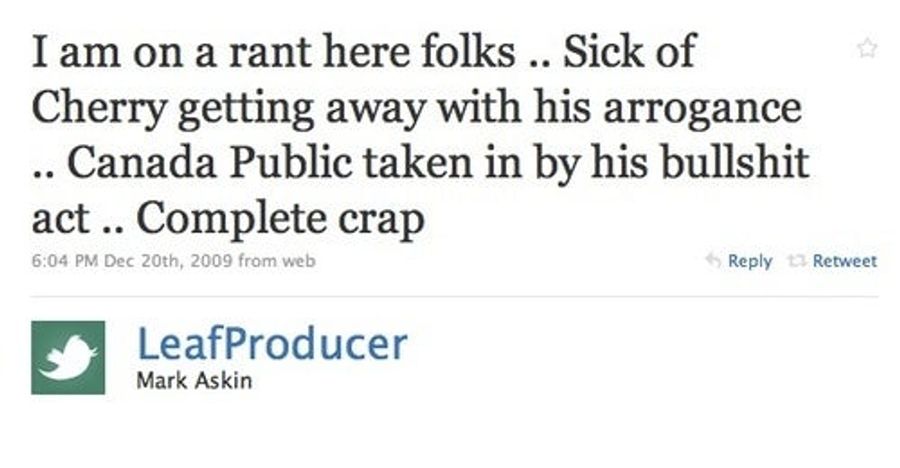
Task: Click the white bird in the avatar
Action: click(x=71, y=358)
